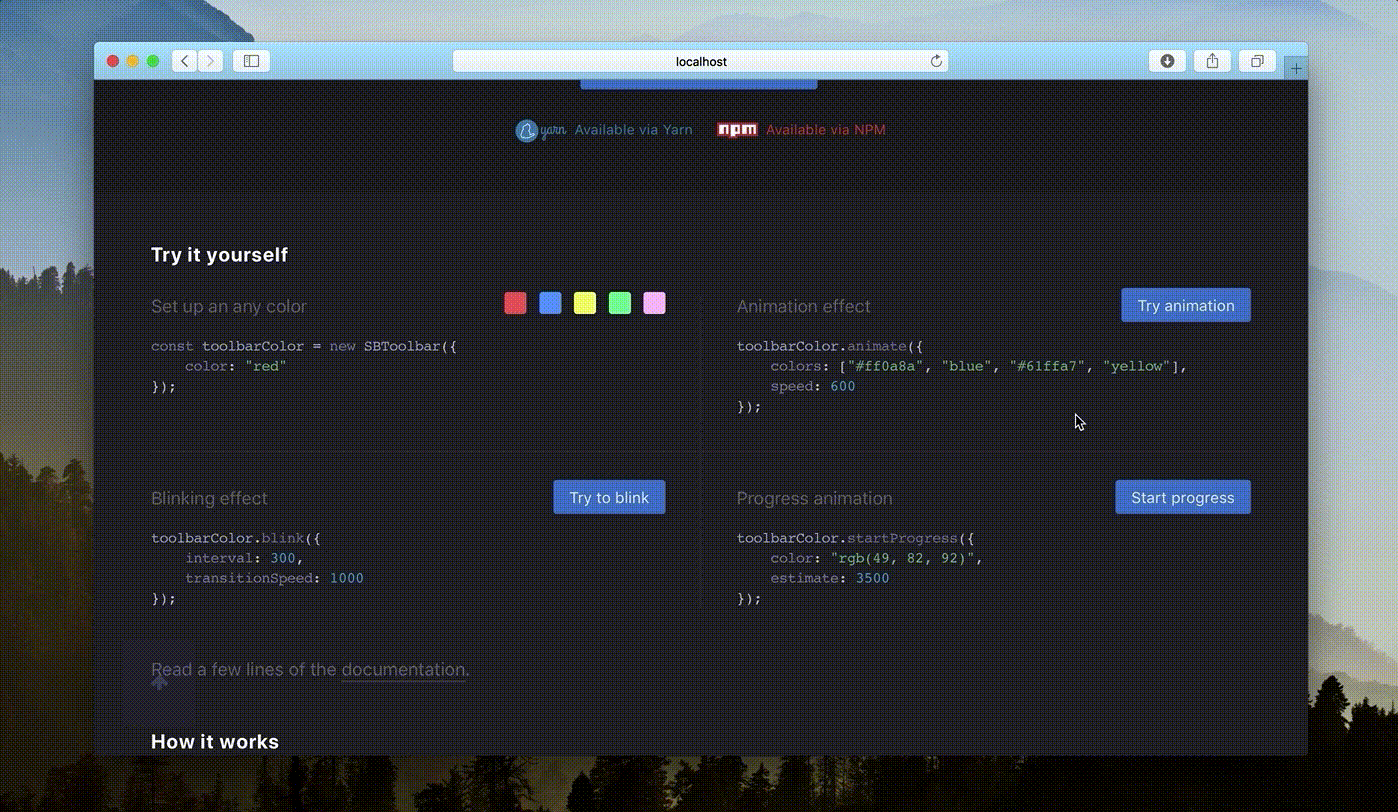
Task: Open the Safari downloads button
Action: pyautogui.click(x=1167, y=61)
